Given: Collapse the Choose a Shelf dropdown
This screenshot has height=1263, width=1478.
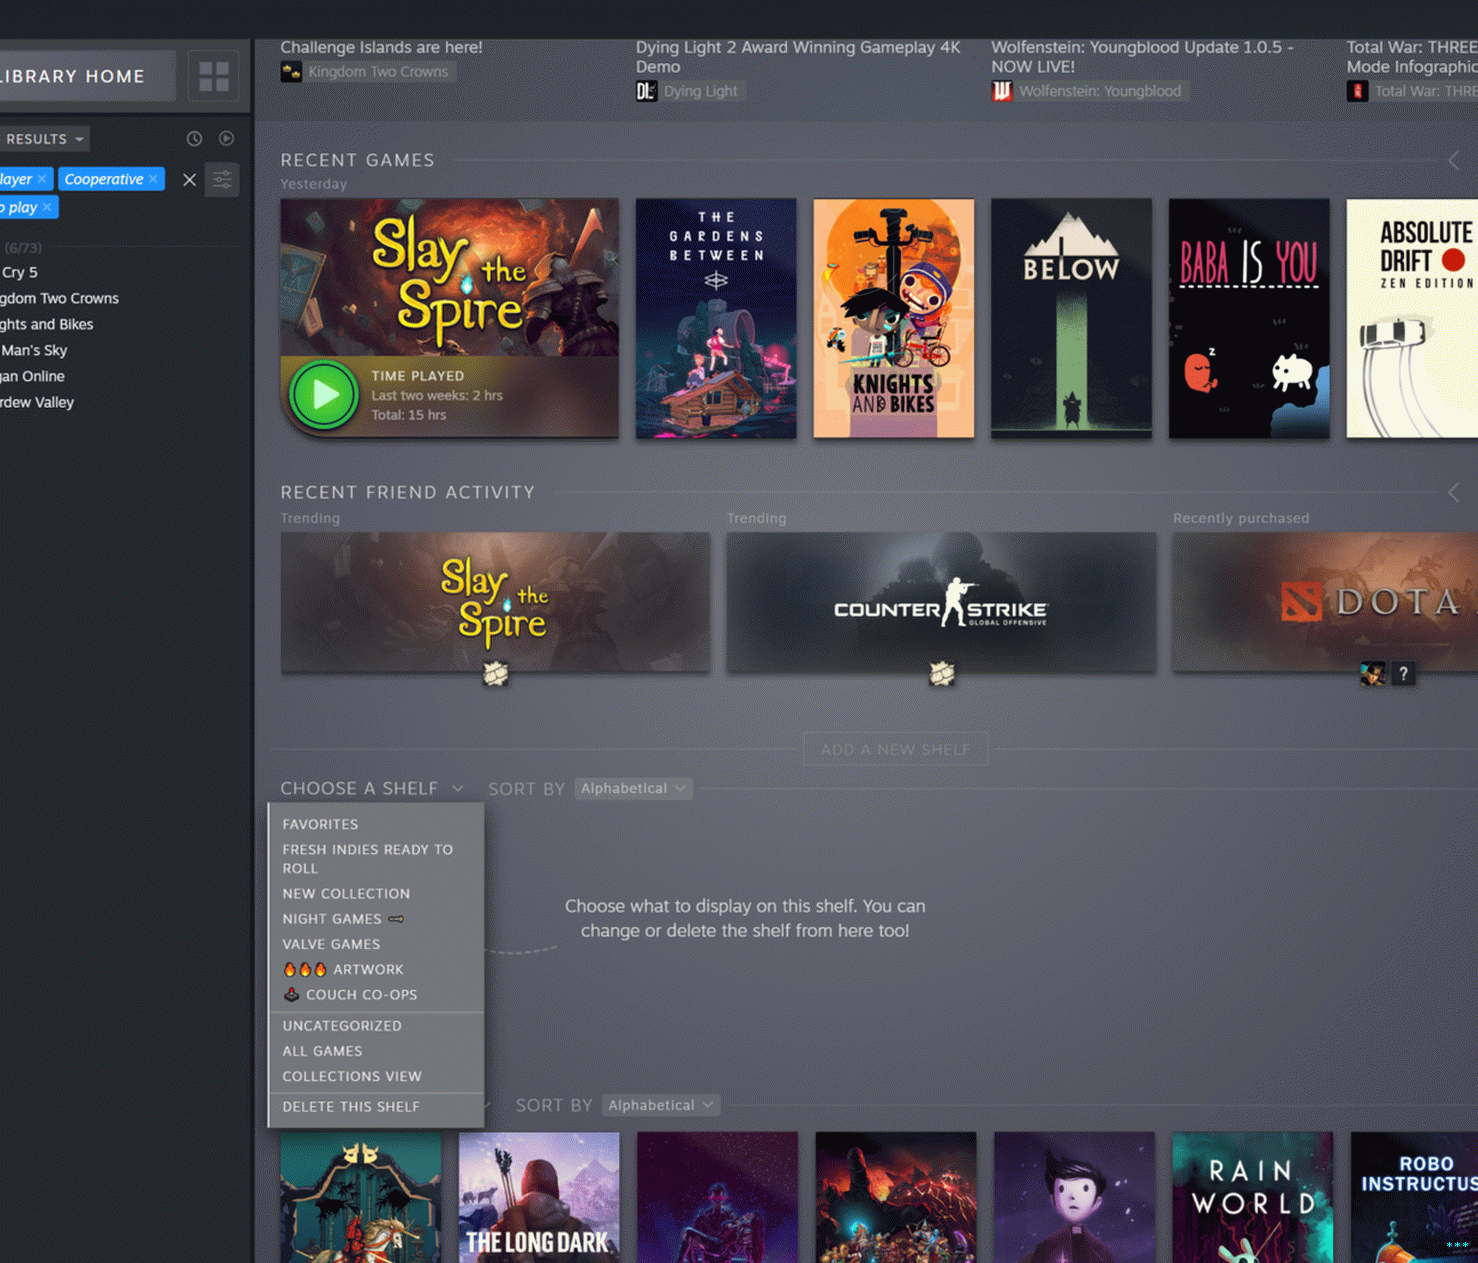Looking at the screenshot, I should tap(457, 789).
